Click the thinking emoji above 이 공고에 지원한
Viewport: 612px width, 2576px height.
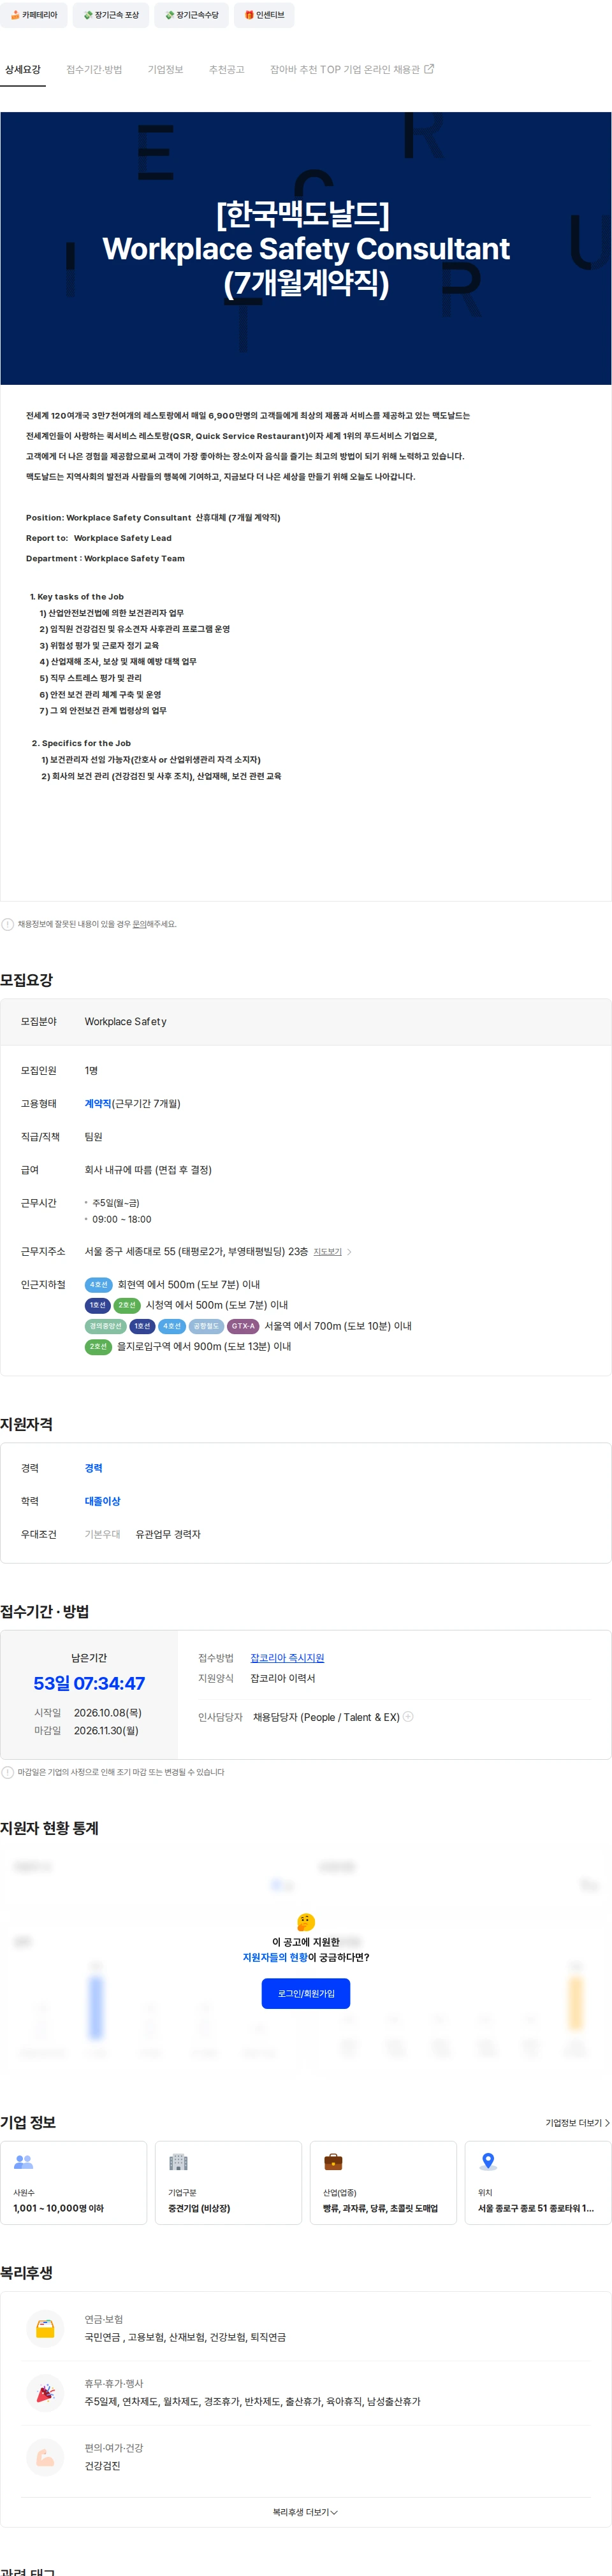pyautogui.click(x=306, y=1922)
